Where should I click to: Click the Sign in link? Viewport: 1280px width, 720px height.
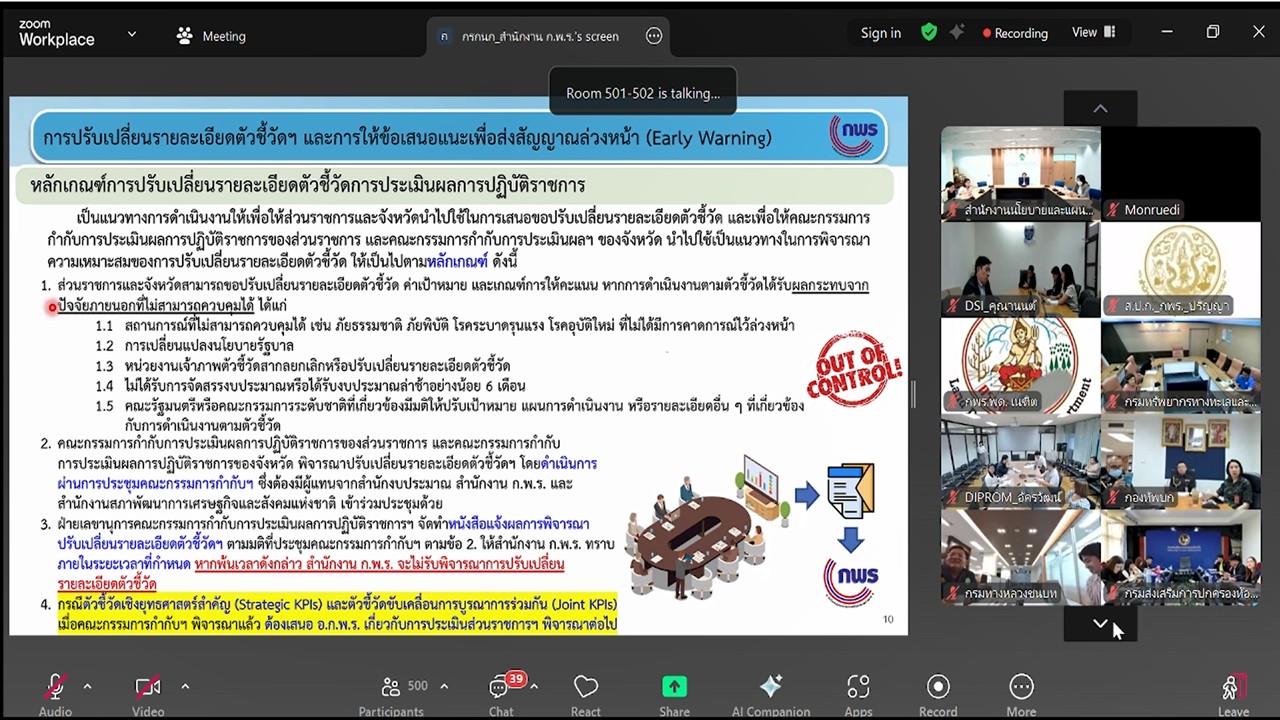pyautogui.click(x=880, y=33)
